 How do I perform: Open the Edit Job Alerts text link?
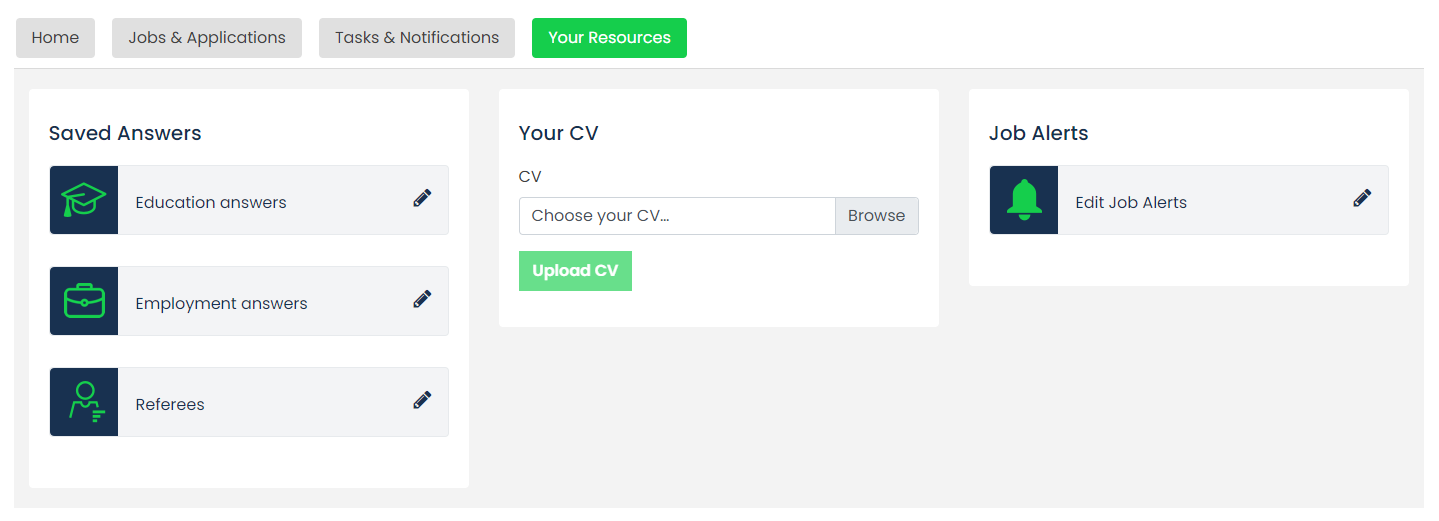tap(1131, 202)
